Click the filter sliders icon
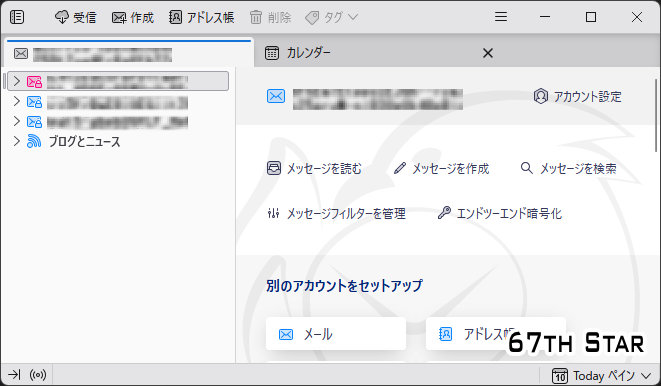Screen dimensions: 661x386 point(274,213)
